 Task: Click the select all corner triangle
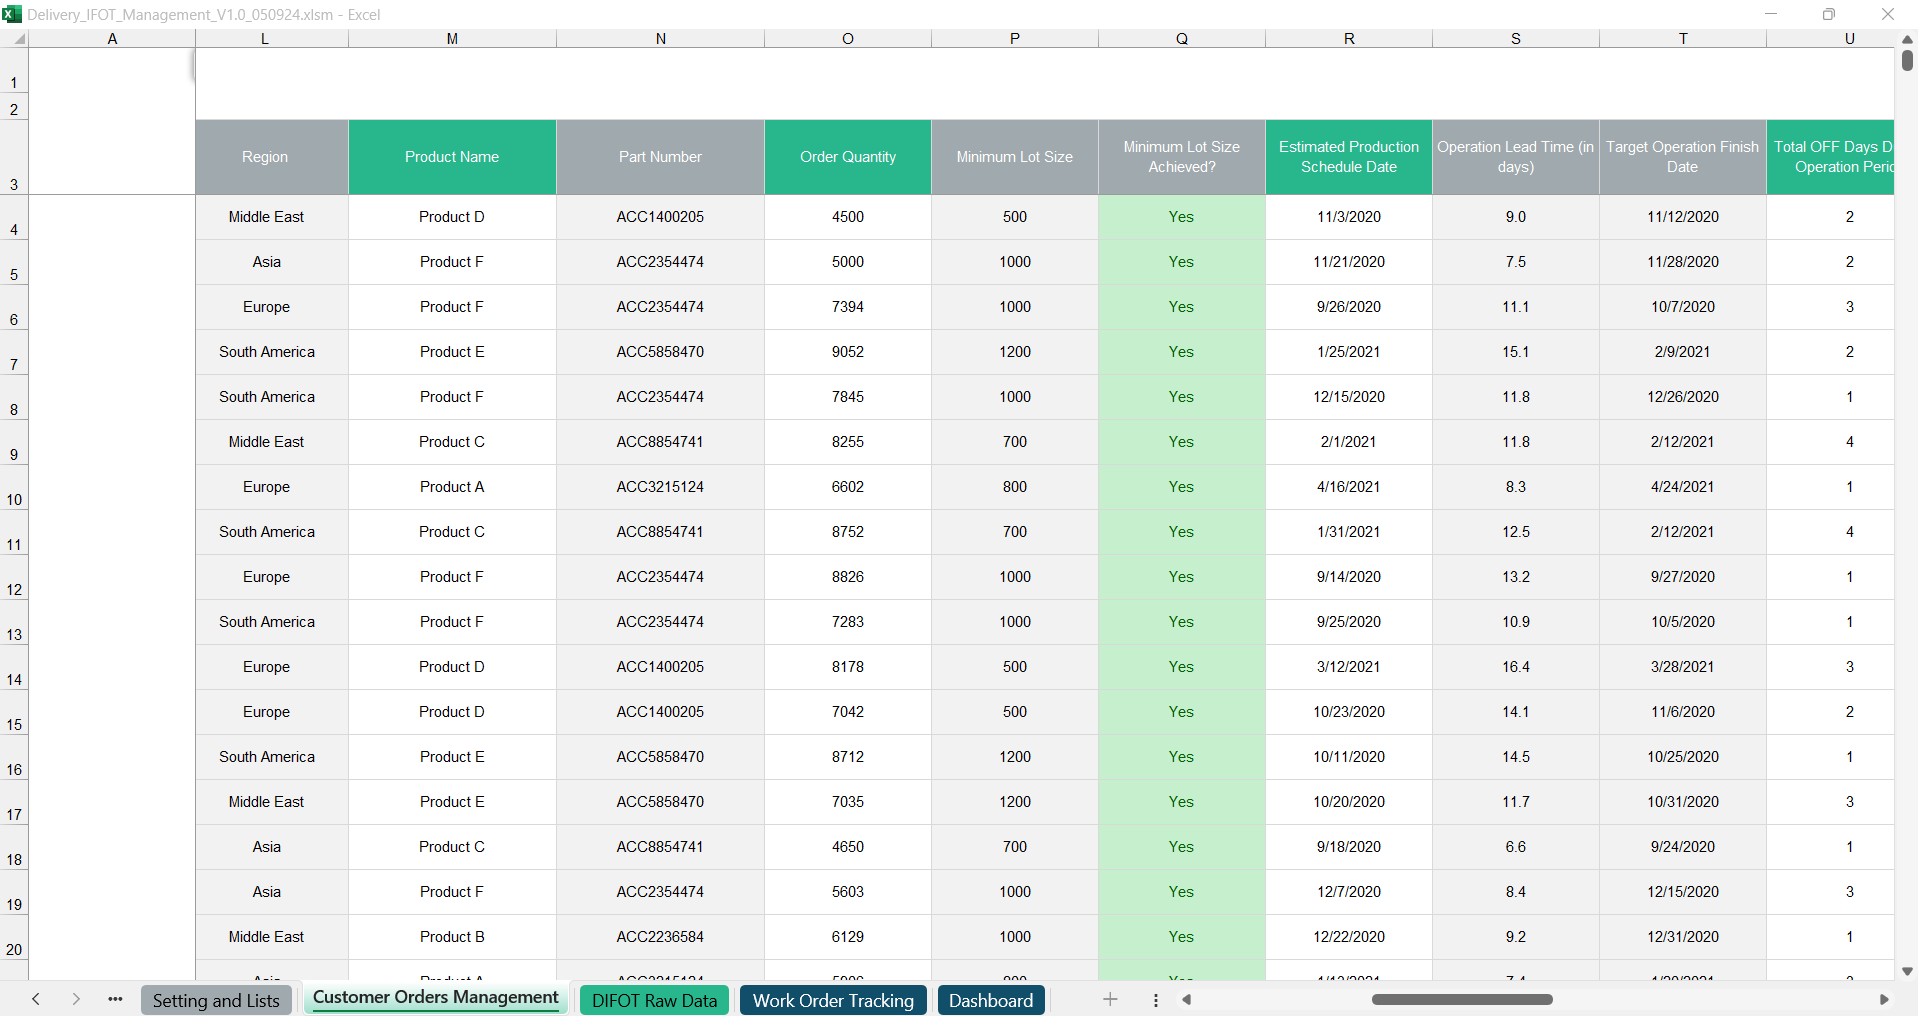(18, 39)
